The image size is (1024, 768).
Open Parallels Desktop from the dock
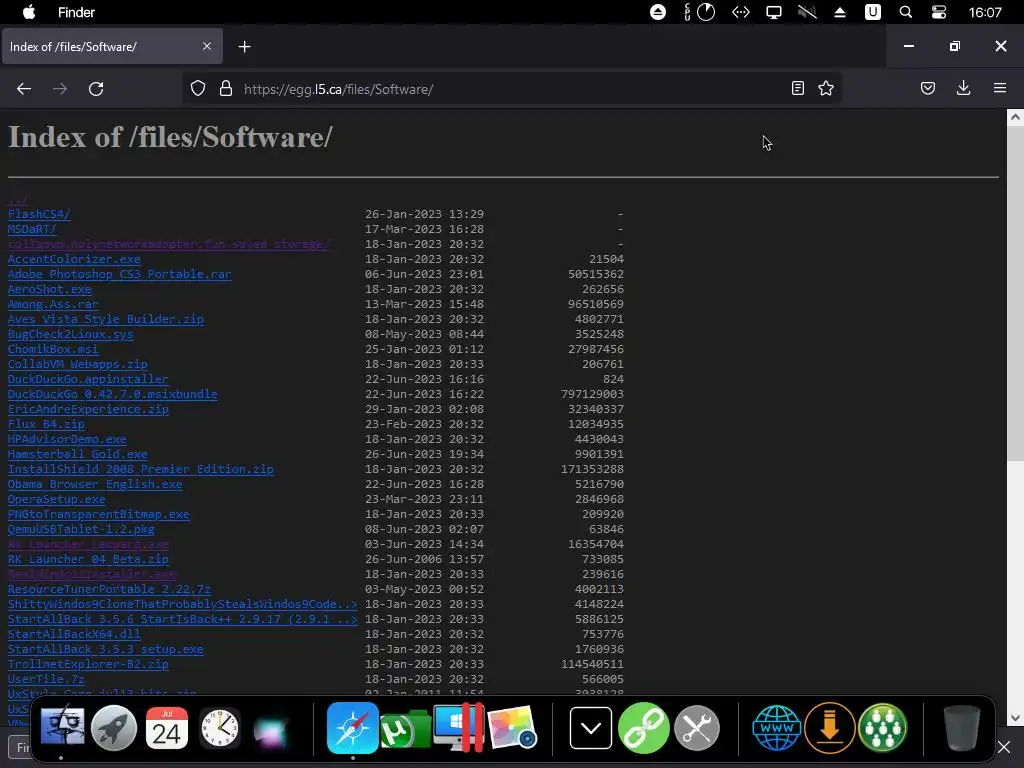pos(459,727)
